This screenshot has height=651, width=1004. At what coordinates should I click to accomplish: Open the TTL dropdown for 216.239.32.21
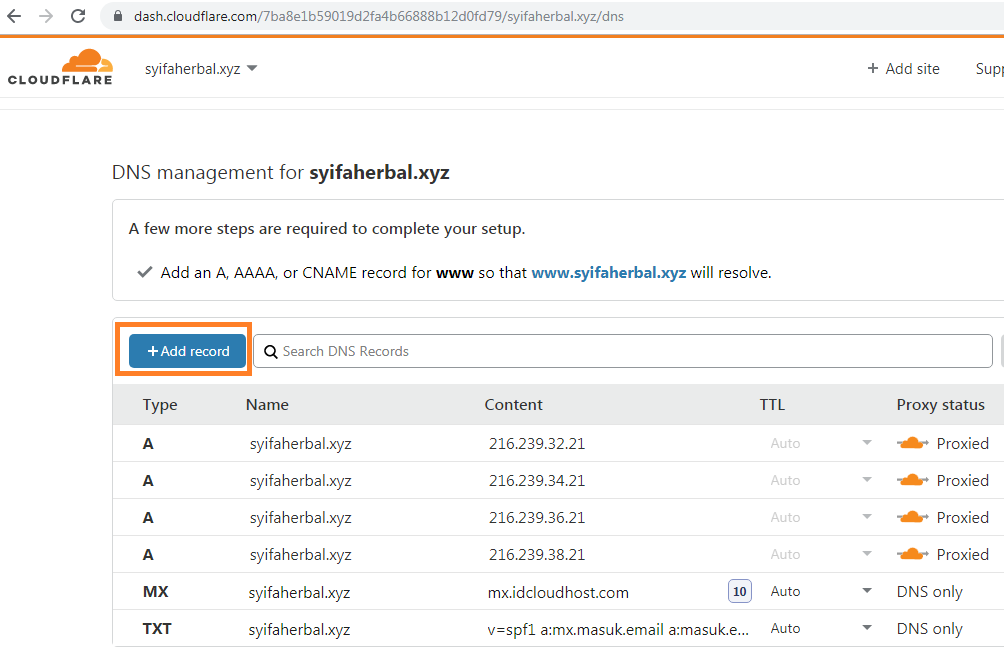[x=867, y=443]
